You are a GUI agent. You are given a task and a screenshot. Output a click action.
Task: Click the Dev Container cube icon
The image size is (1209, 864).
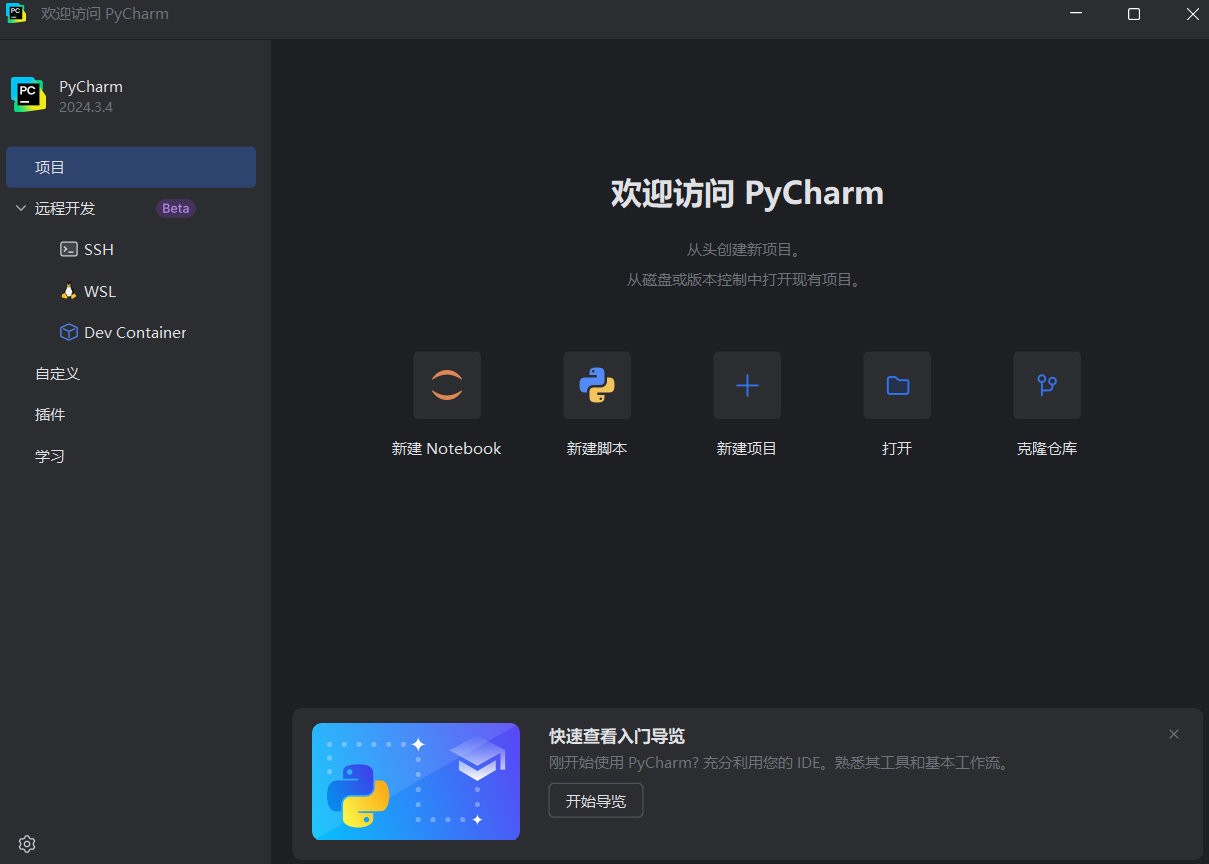(69, 332)
